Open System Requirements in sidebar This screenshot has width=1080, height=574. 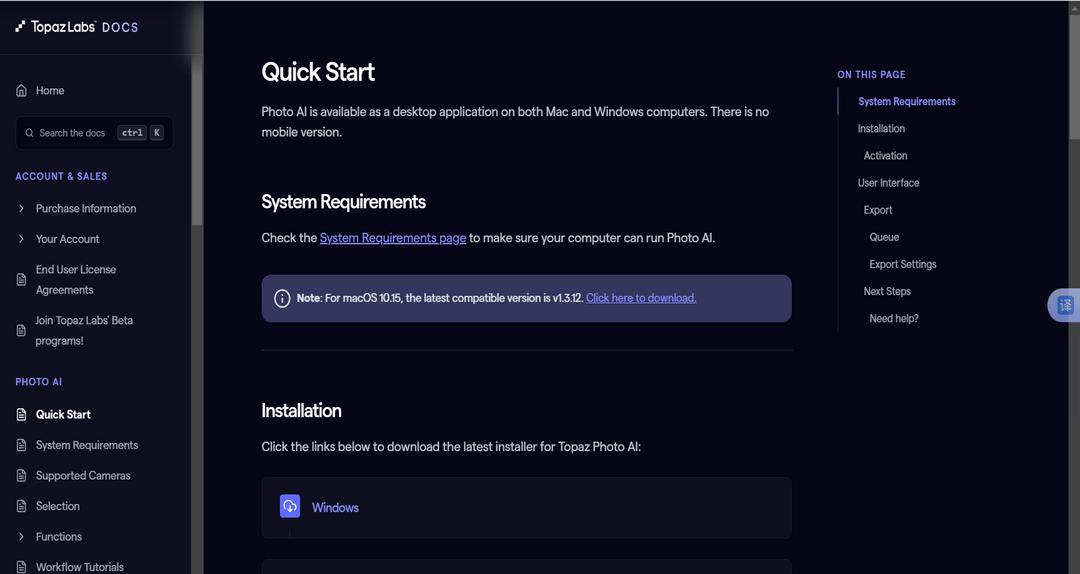tap(87, 445)
